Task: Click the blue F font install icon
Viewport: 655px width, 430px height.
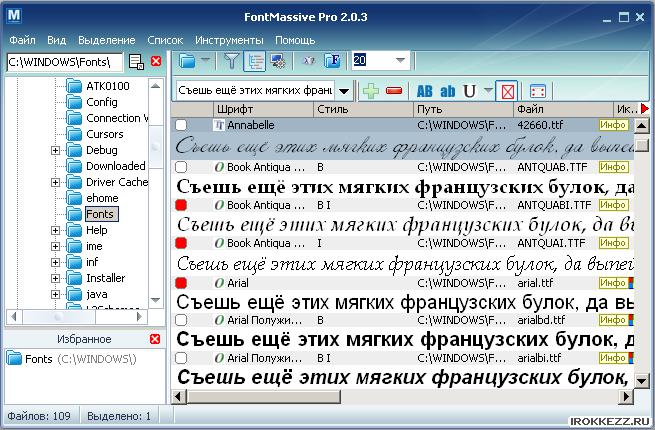Action: (333, 61)
